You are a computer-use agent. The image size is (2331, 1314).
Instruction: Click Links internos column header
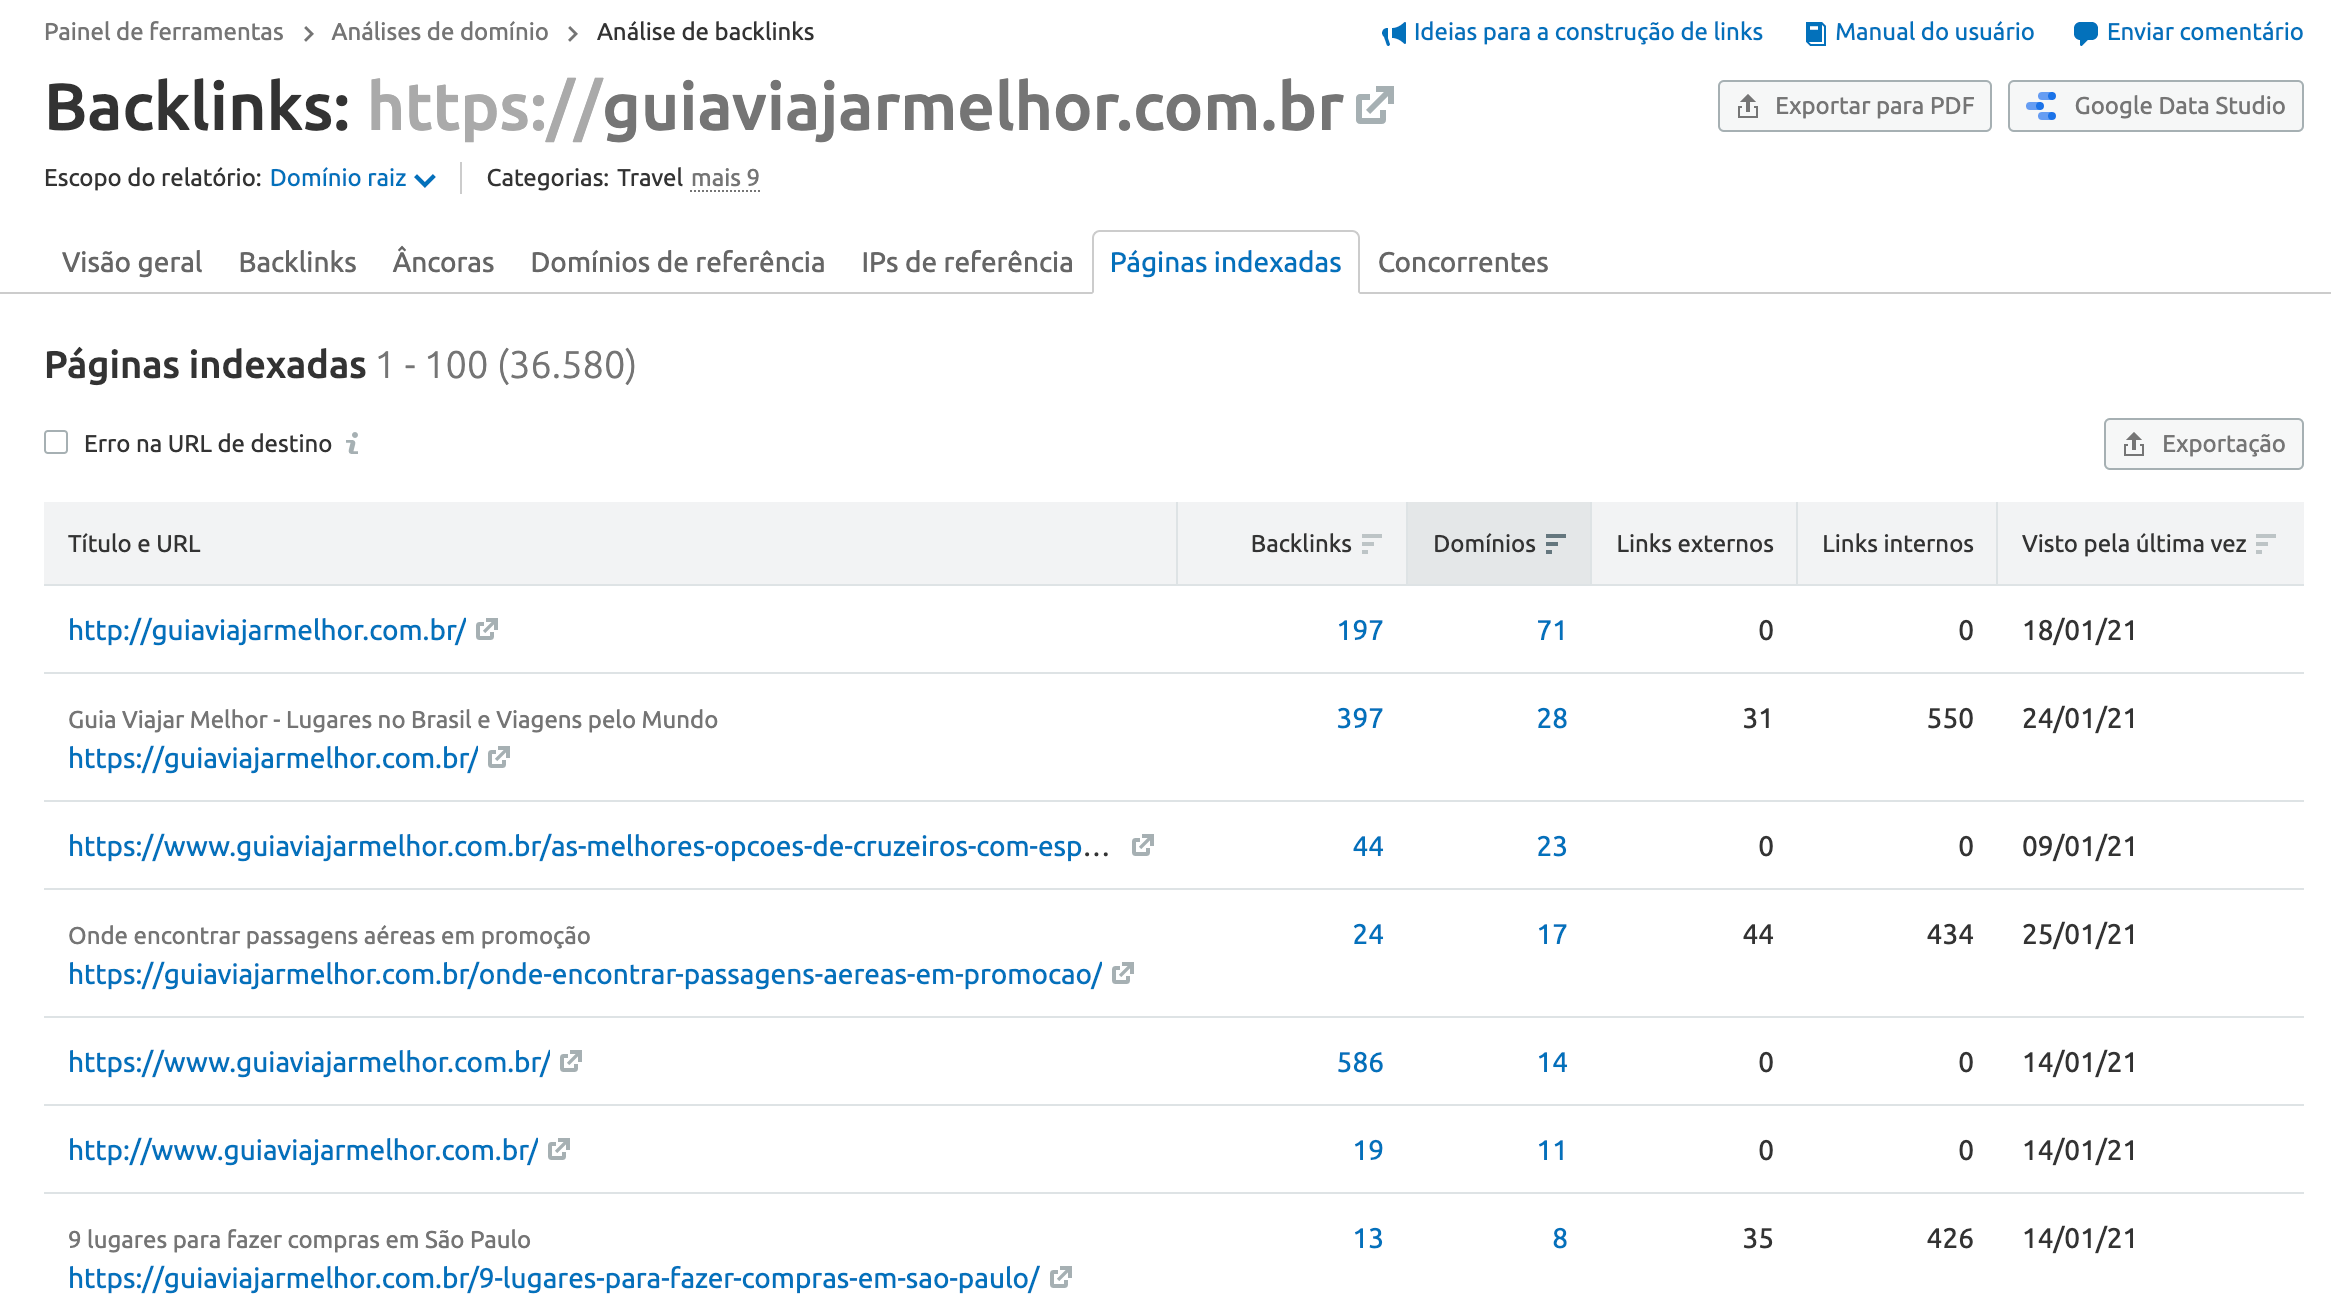[x=1898, y=543]
